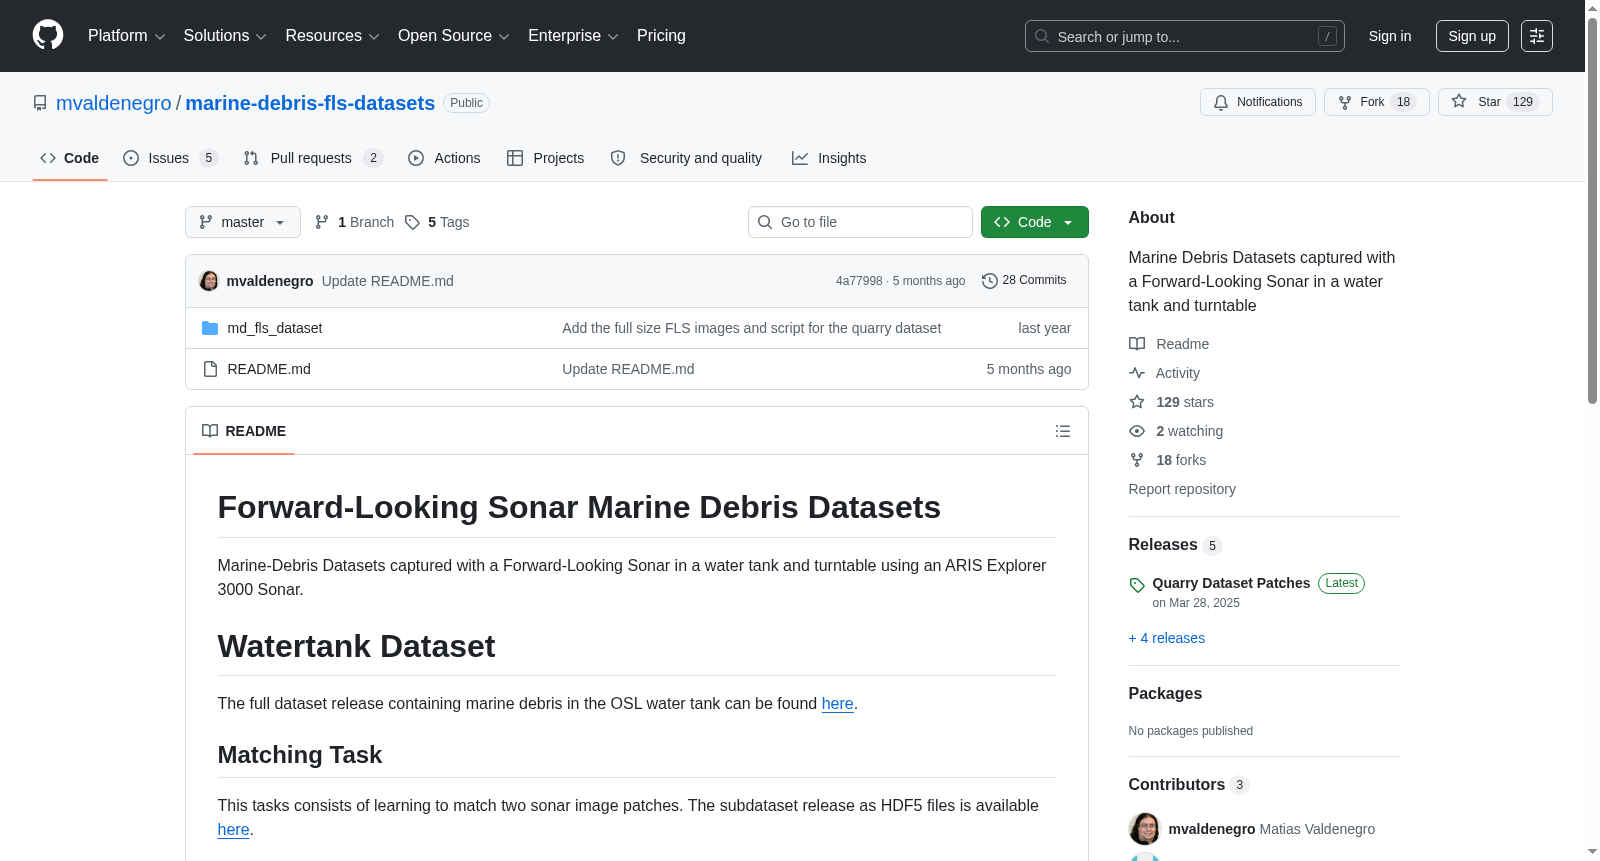The width and height of the screenshot is (1600, 861).
Task: Open Quarry Dataset Patches release
Action: [x=1231, y=583]
